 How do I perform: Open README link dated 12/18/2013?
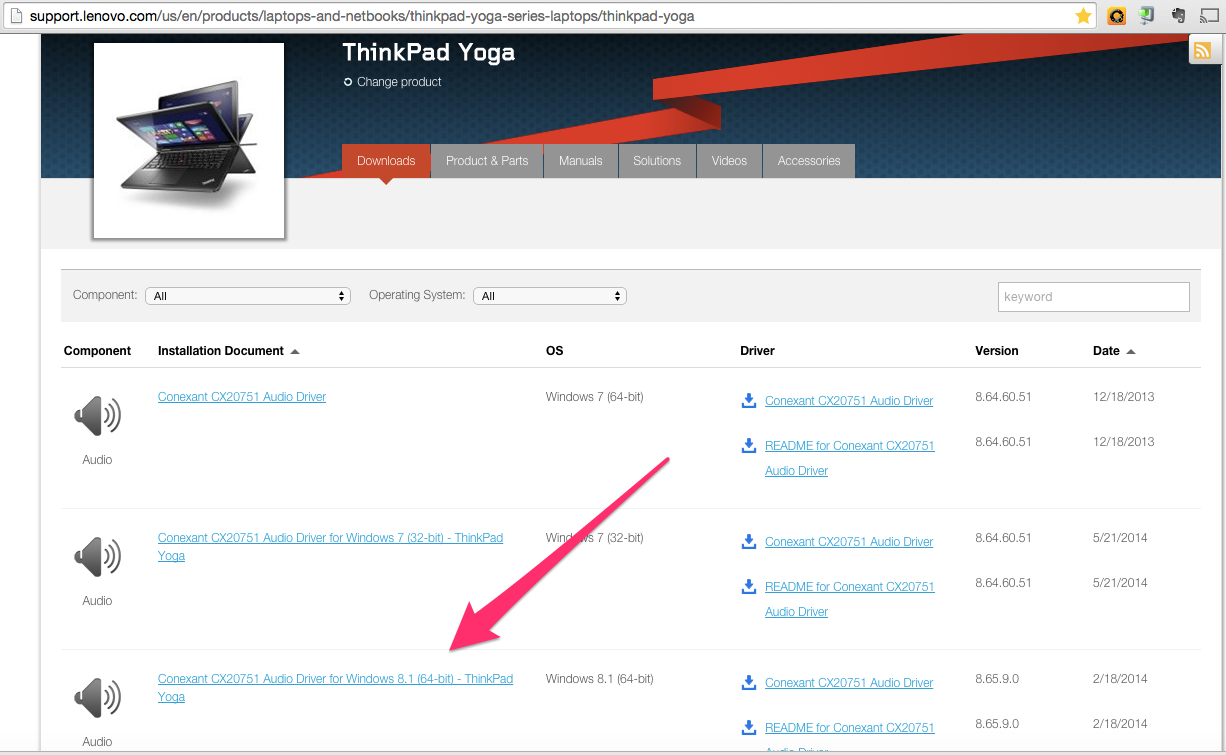point(849,458)
